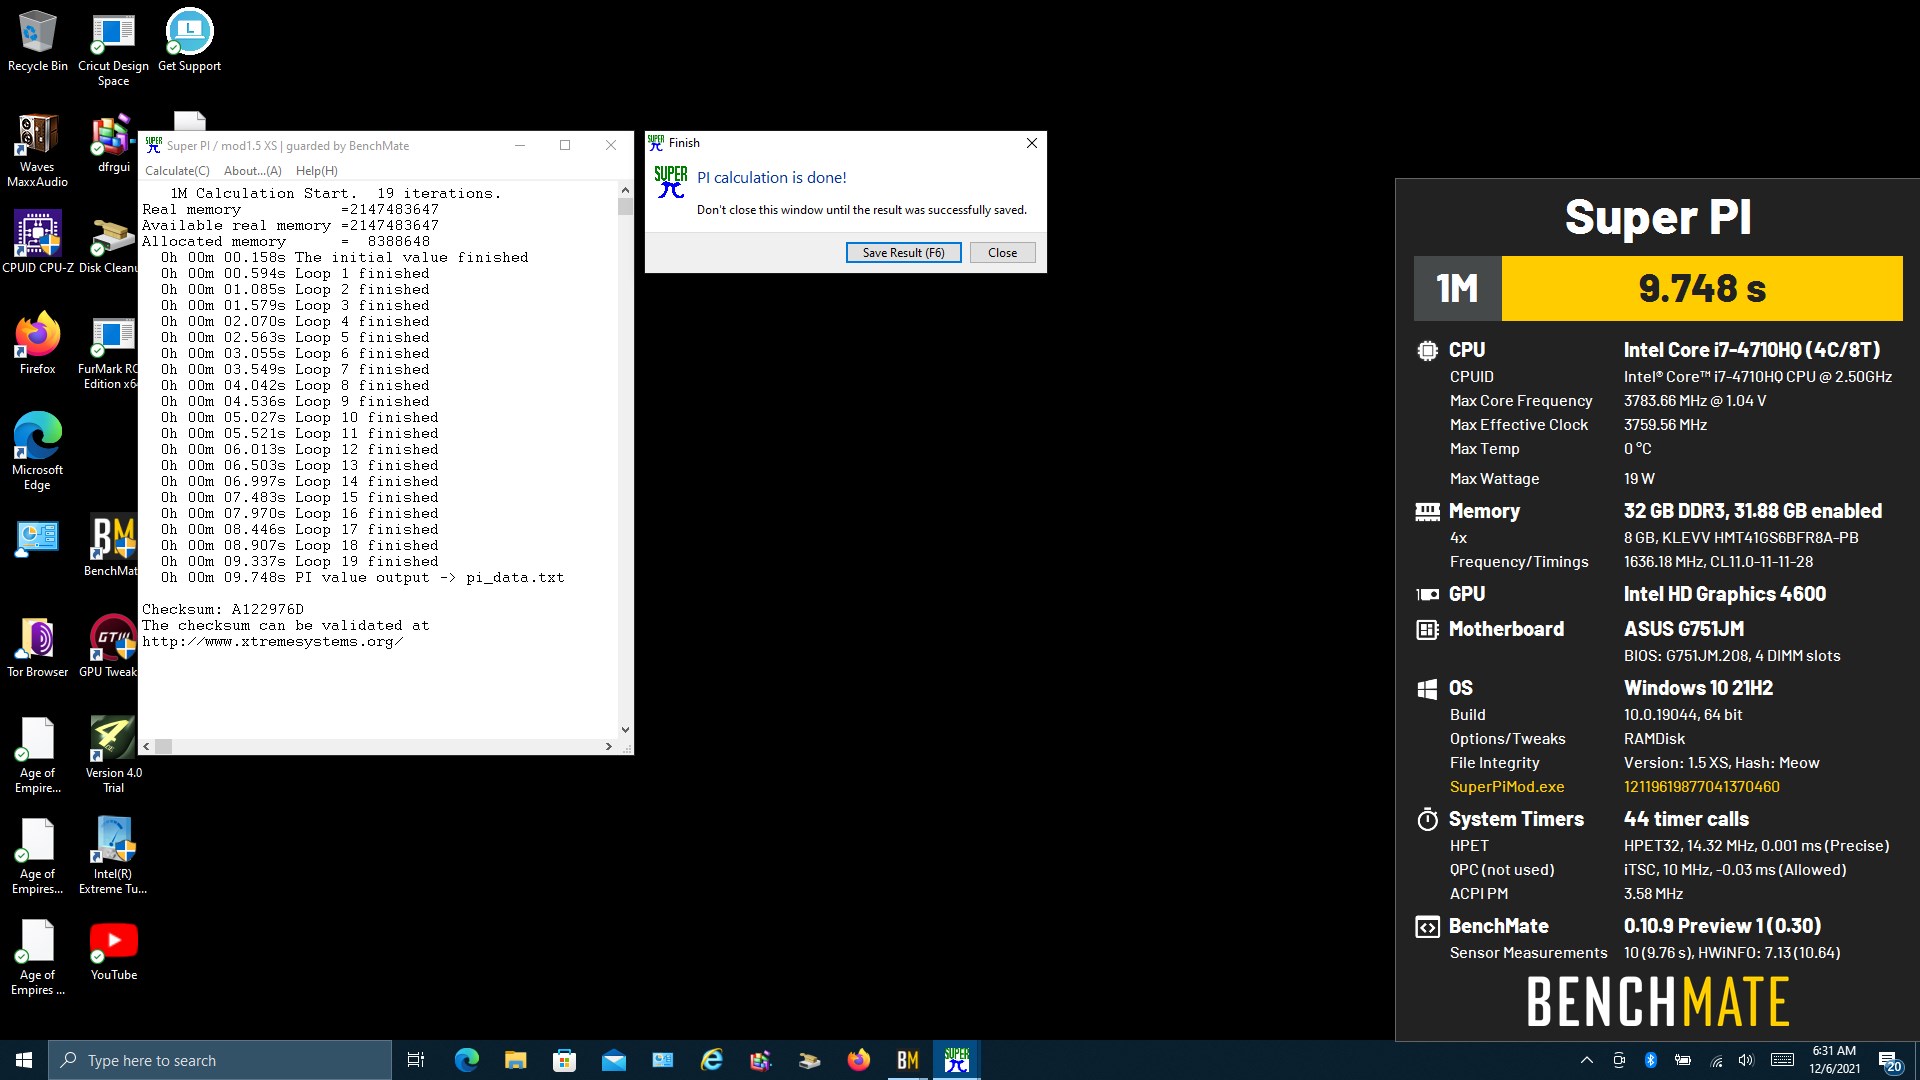The height and width of the screenshot is (1080, 1920).
Task: Open Calculate(C) menu in Super PI
Action: tap(177, 171)
